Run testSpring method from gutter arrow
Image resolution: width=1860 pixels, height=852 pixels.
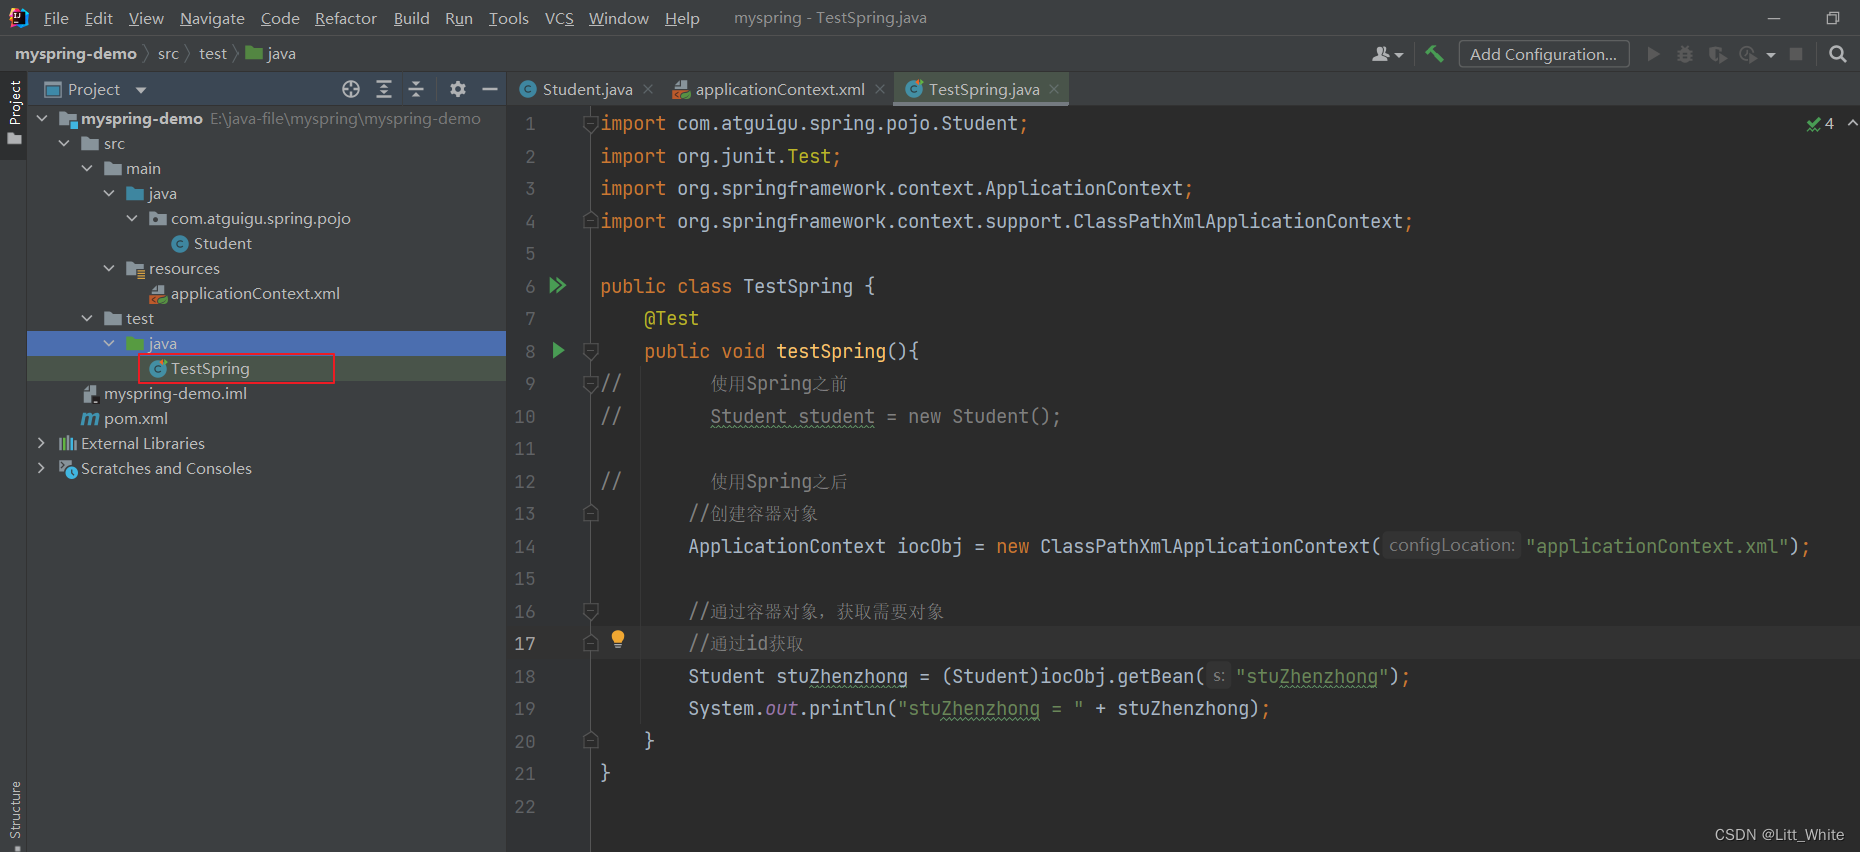(x=559, y=351)
